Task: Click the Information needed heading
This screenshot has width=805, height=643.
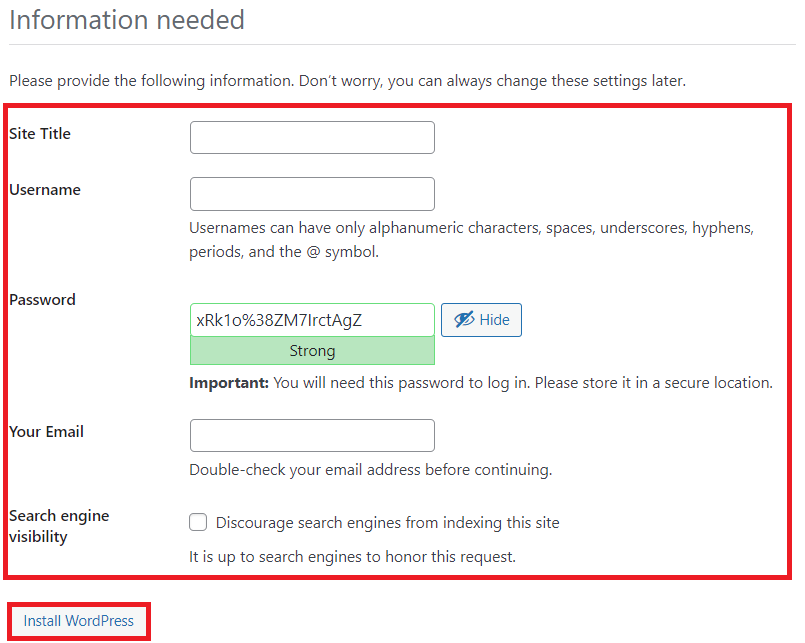Action: tap(127, 20)
